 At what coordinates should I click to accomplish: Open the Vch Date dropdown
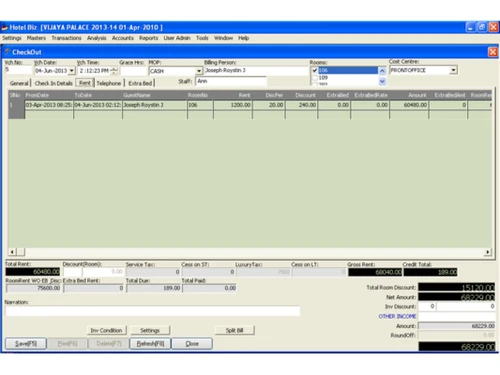[72, 71]
